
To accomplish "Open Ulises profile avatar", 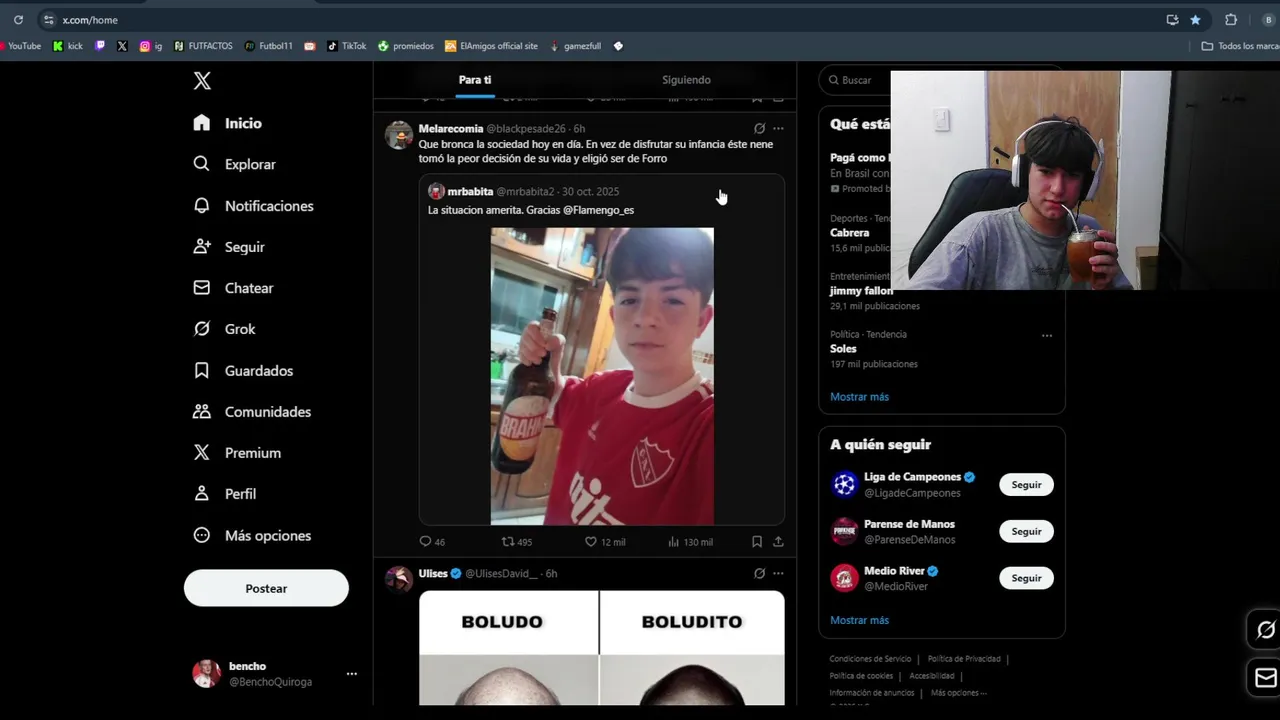I will pyautogui.click(x=399, y=579).
